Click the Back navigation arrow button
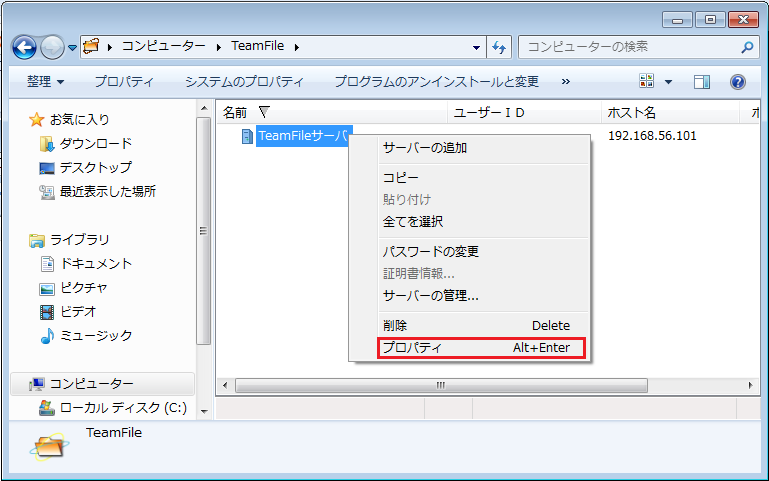 pos(25,47)
